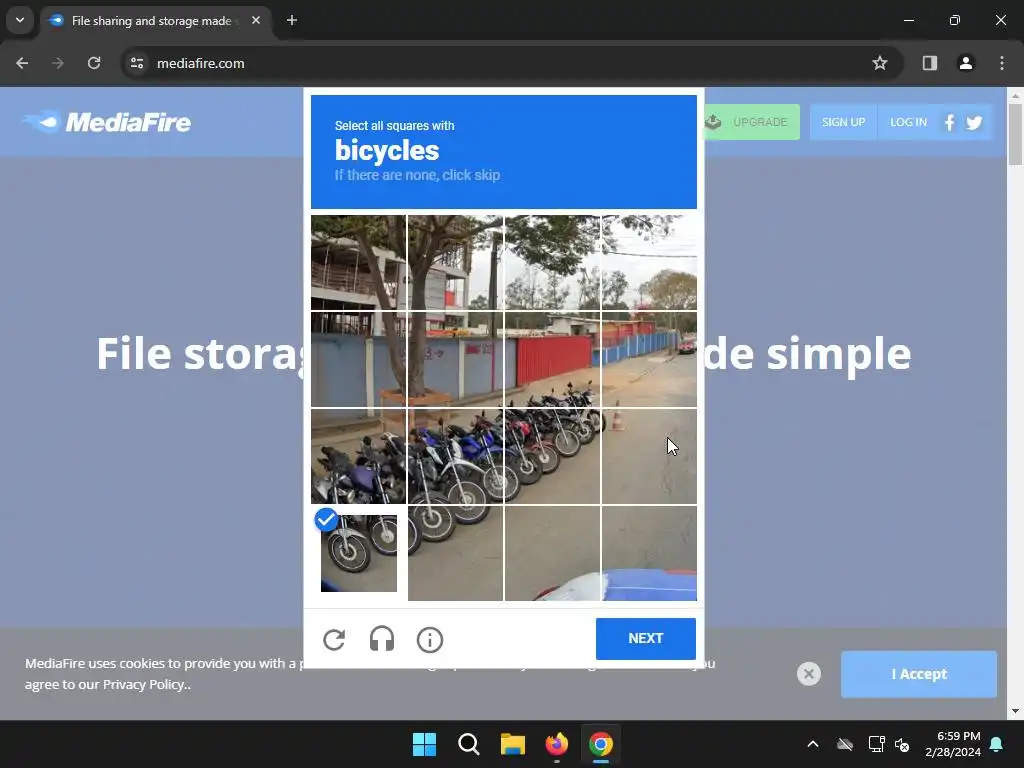Toggle the Chrome side panel
Screen dimensions: 1024x768
click(930, 63)
